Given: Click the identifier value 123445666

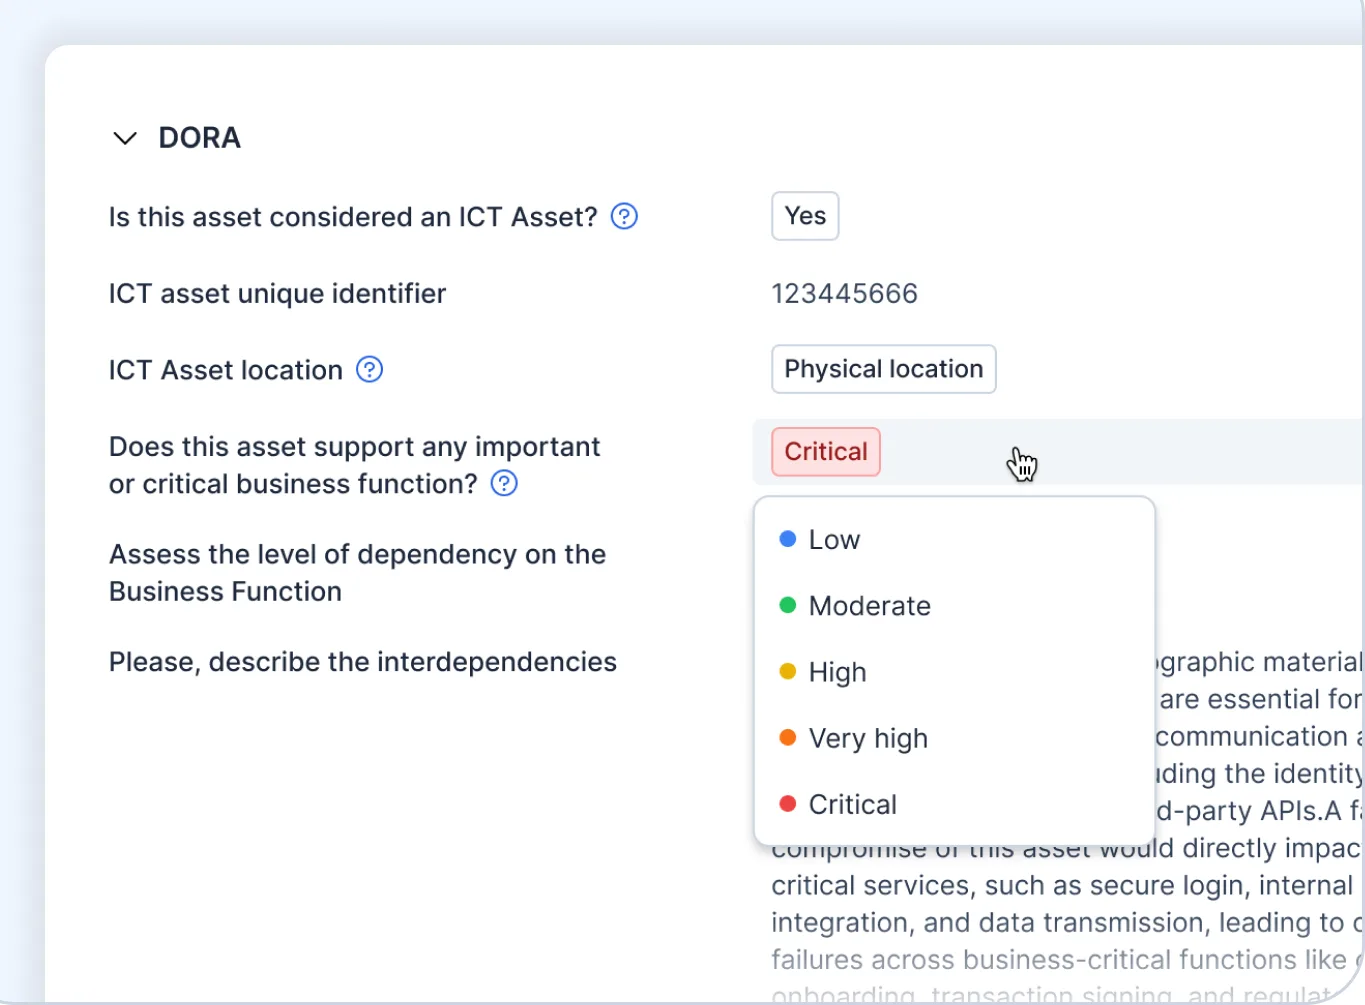Looking at the screenshot, I should (844, 294).
